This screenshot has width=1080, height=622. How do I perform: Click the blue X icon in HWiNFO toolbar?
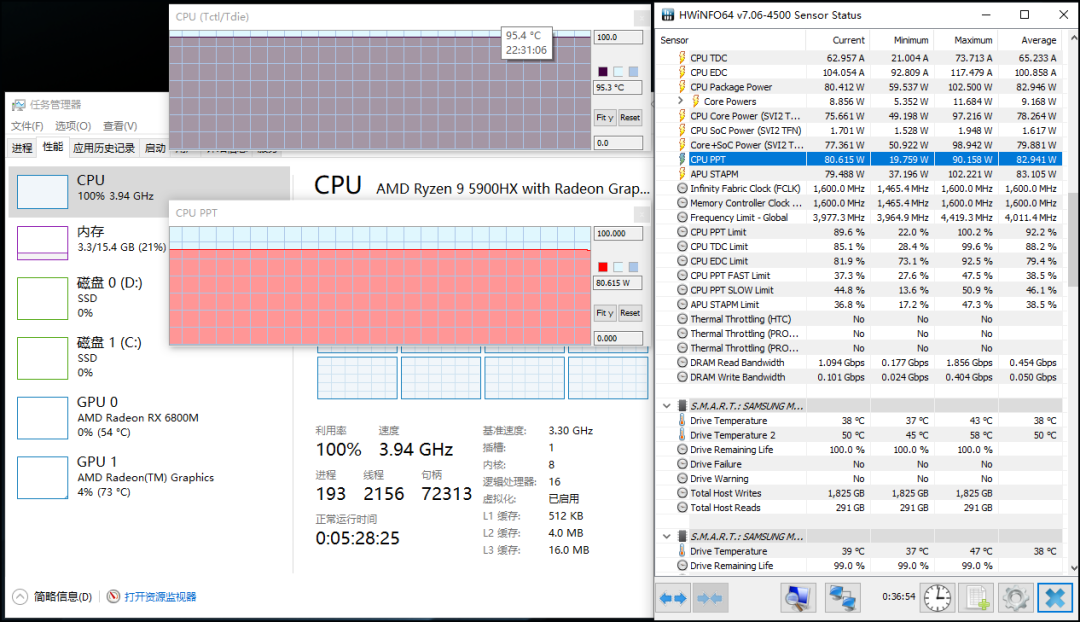pyautogui.click(x=1054, y=598)
